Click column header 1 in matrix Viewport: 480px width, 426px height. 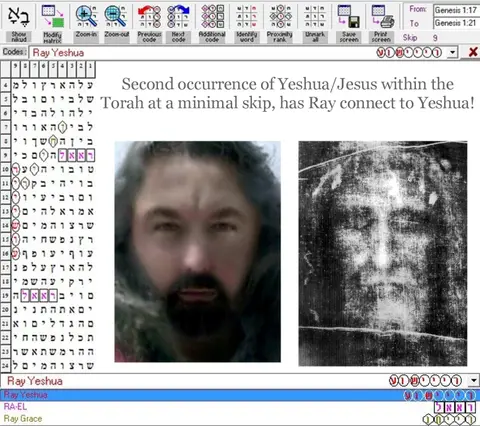click(x=90, y=68)
